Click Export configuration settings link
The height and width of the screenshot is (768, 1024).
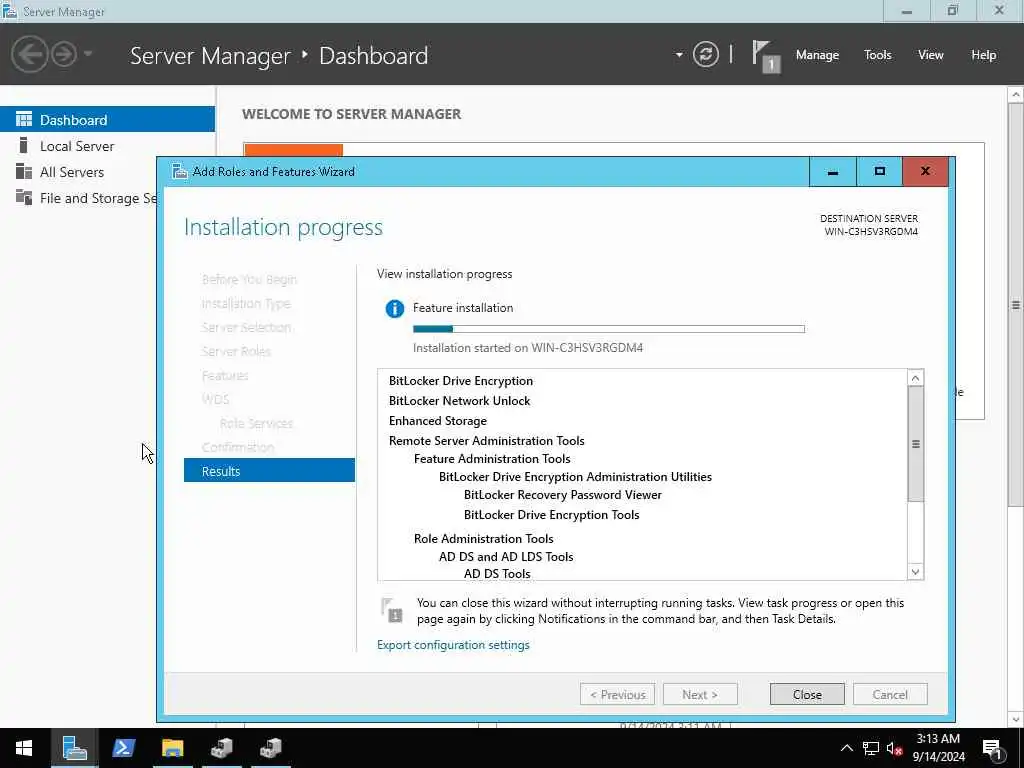[453, 645]
